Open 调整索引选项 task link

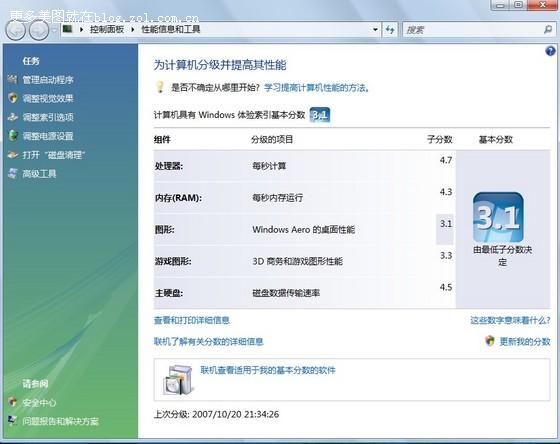(x=48, y=117)
